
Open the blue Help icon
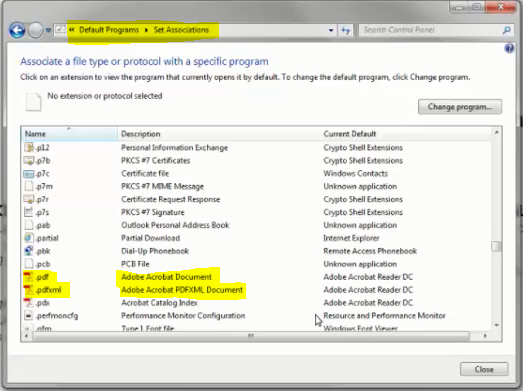tap(509, 49)
